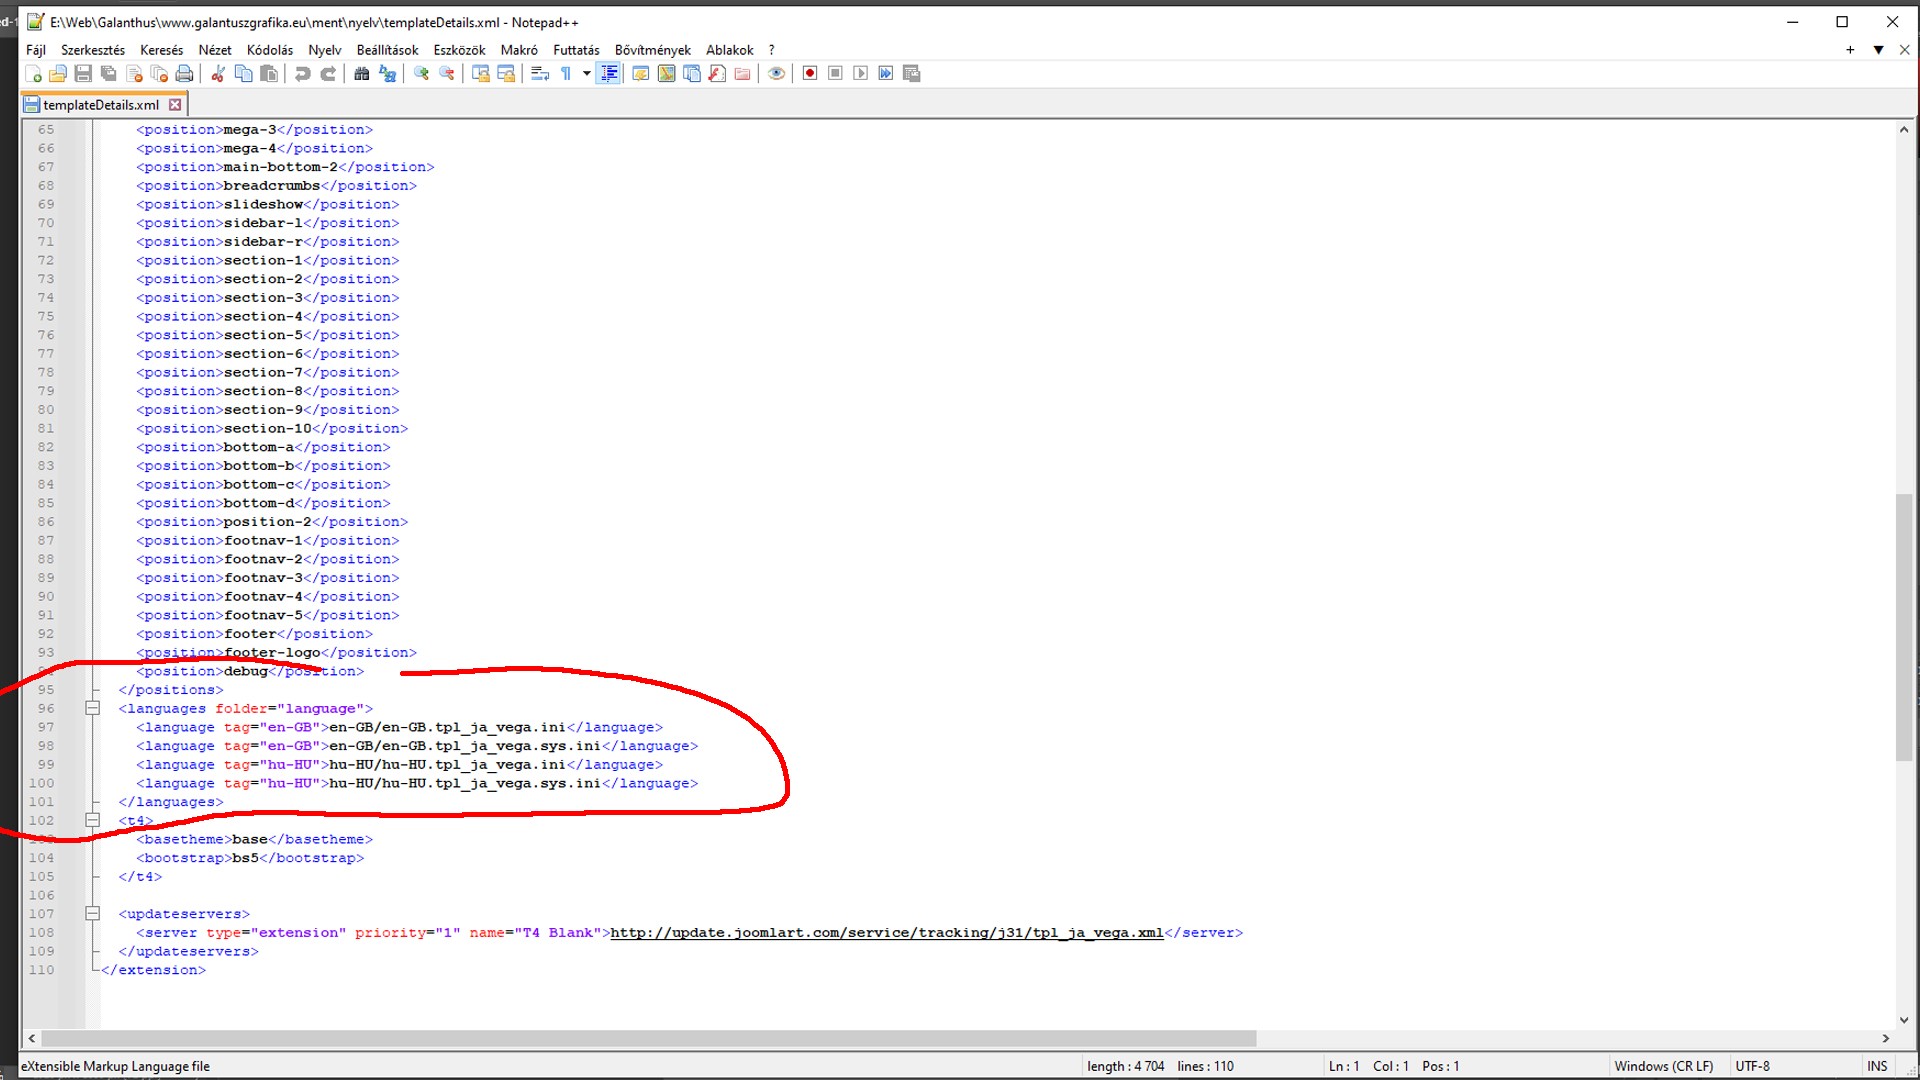Click the update.joomlart.com URL link
1920x1080 pixels.
[x=886, y=932]
